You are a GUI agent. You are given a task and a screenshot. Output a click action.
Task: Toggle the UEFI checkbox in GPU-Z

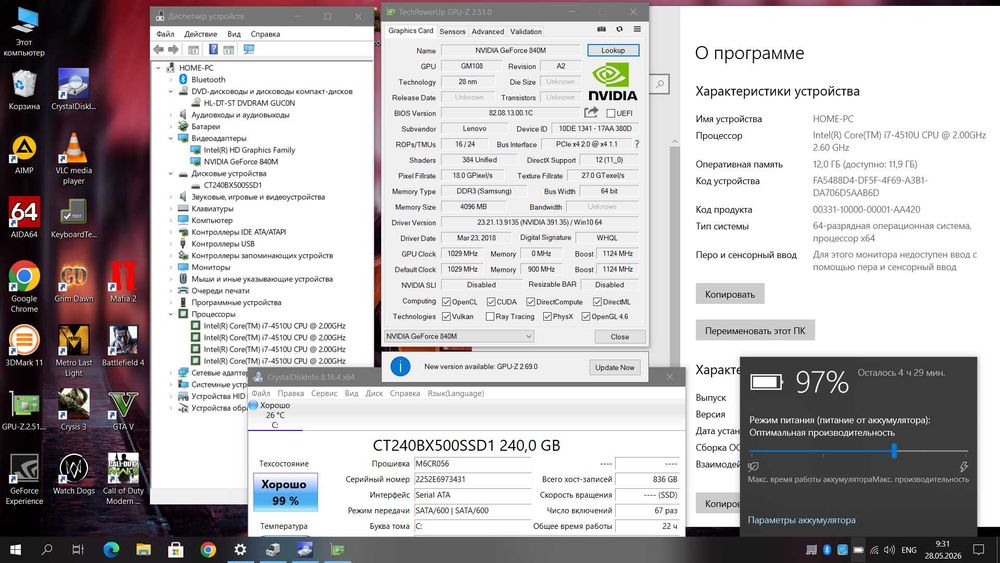(611, 113)
